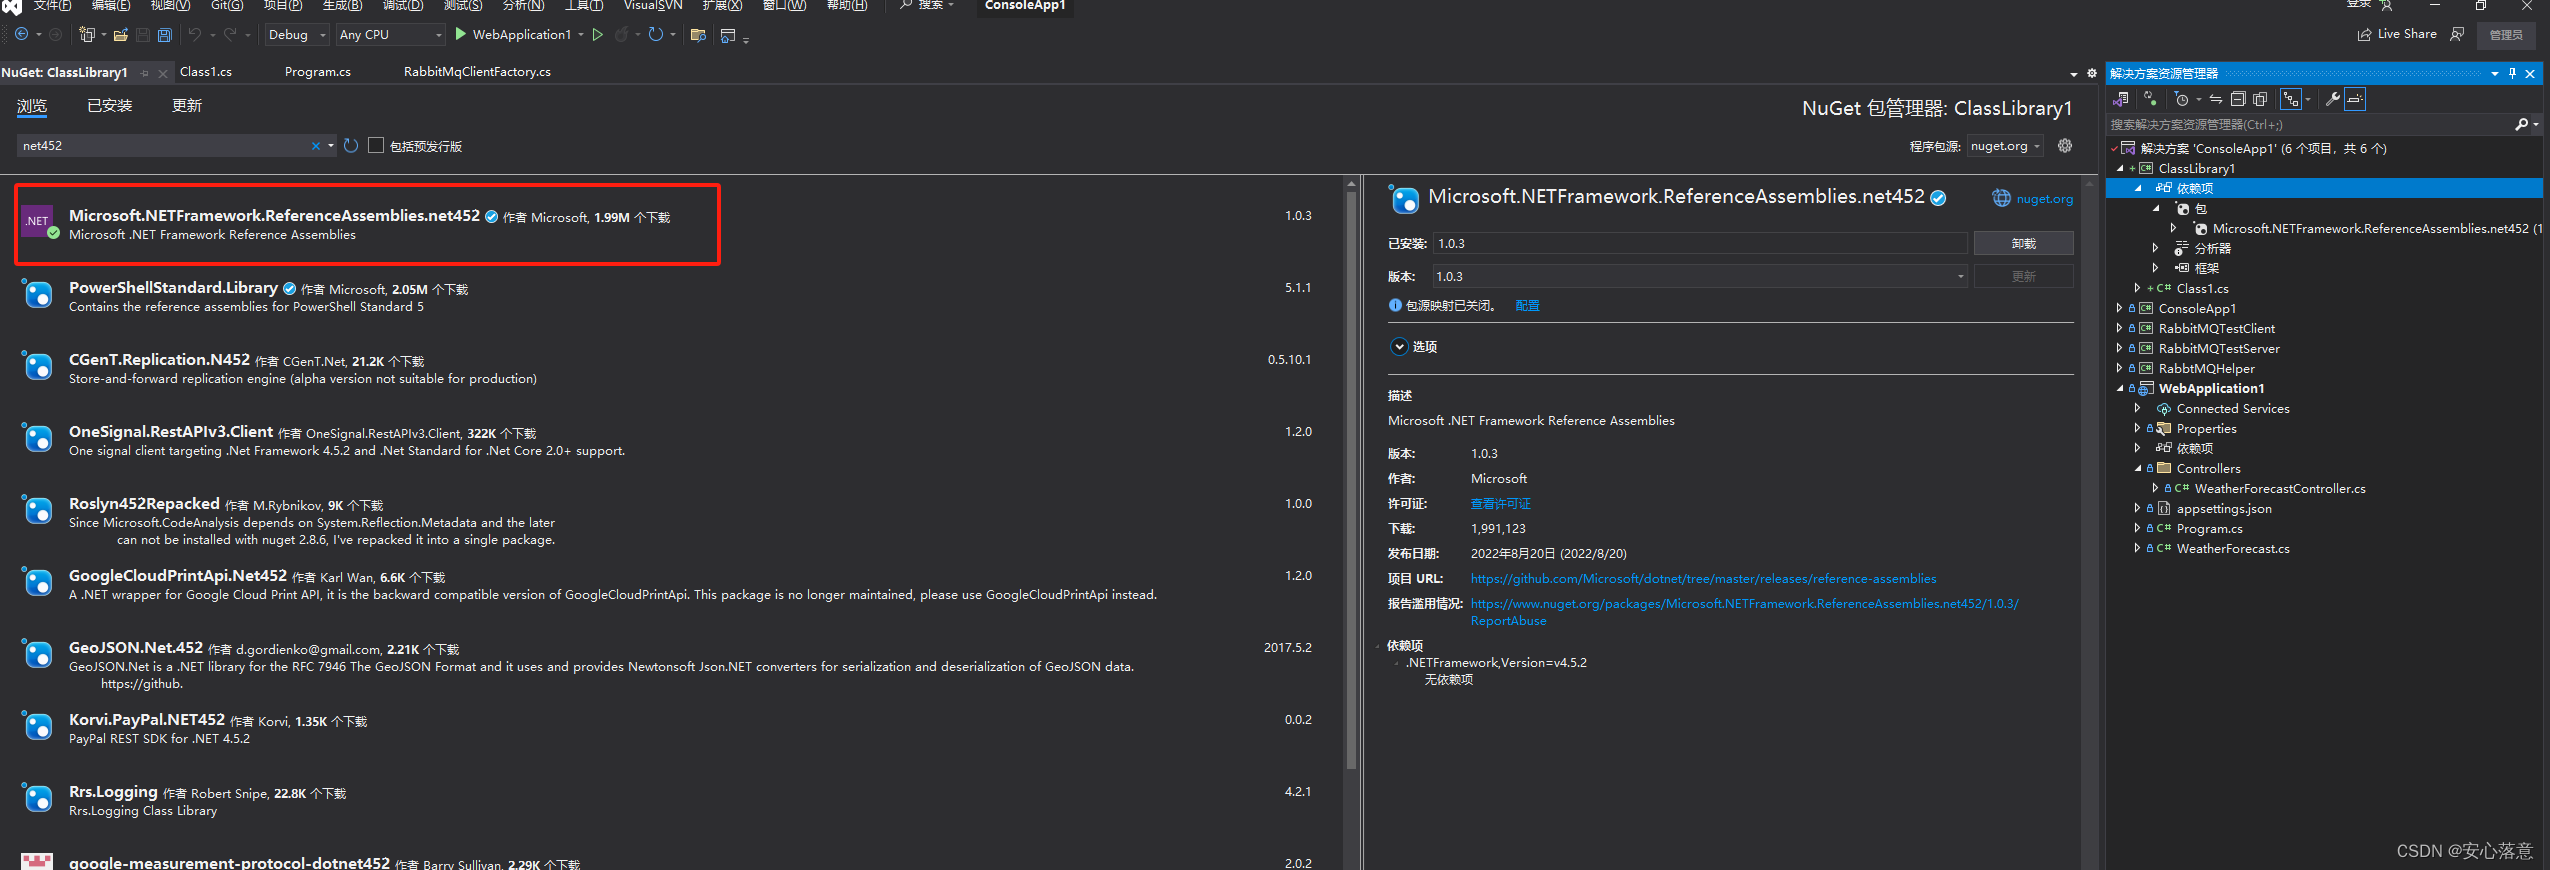Select WeatherForecastController.cs in Solution Explorer
2550x870 pixels.
pyautogui.click(x=2280, y=488)
